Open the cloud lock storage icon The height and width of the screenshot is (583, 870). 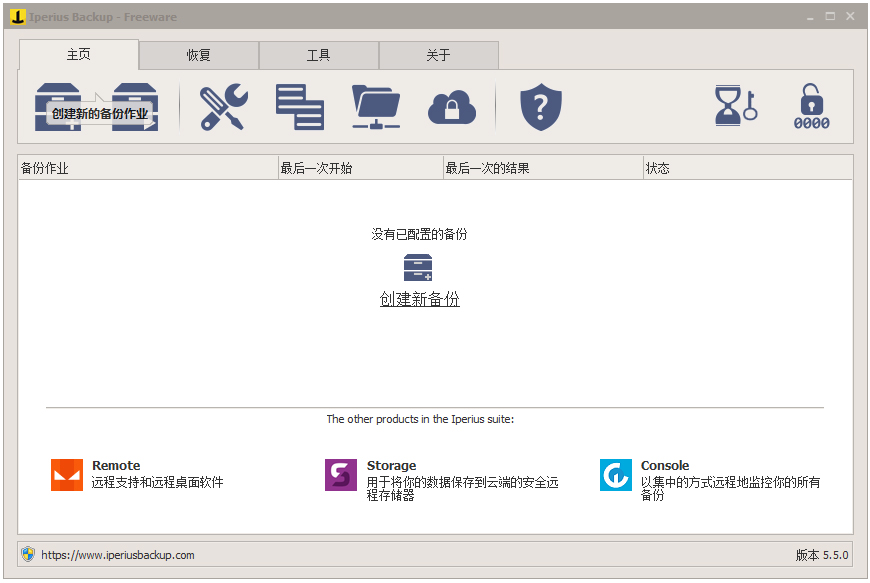pos(452,107)
